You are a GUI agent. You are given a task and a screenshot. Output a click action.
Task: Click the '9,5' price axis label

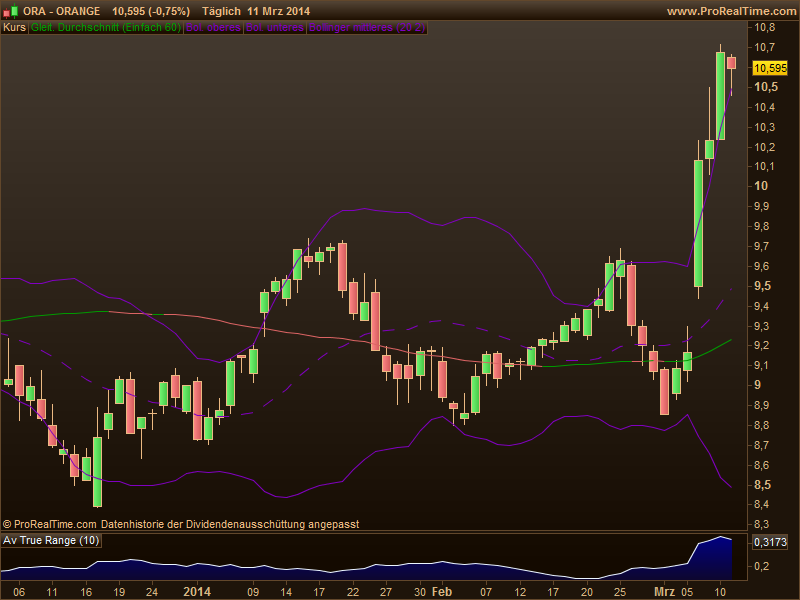(762, 286)
